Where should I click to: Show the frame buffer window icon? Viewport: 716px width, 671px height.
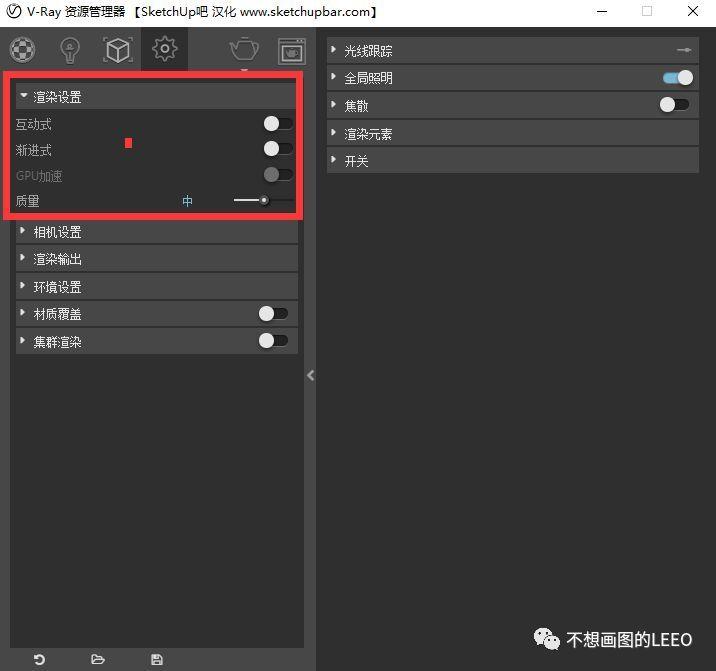pyautogui.click(x=292, y=51)
